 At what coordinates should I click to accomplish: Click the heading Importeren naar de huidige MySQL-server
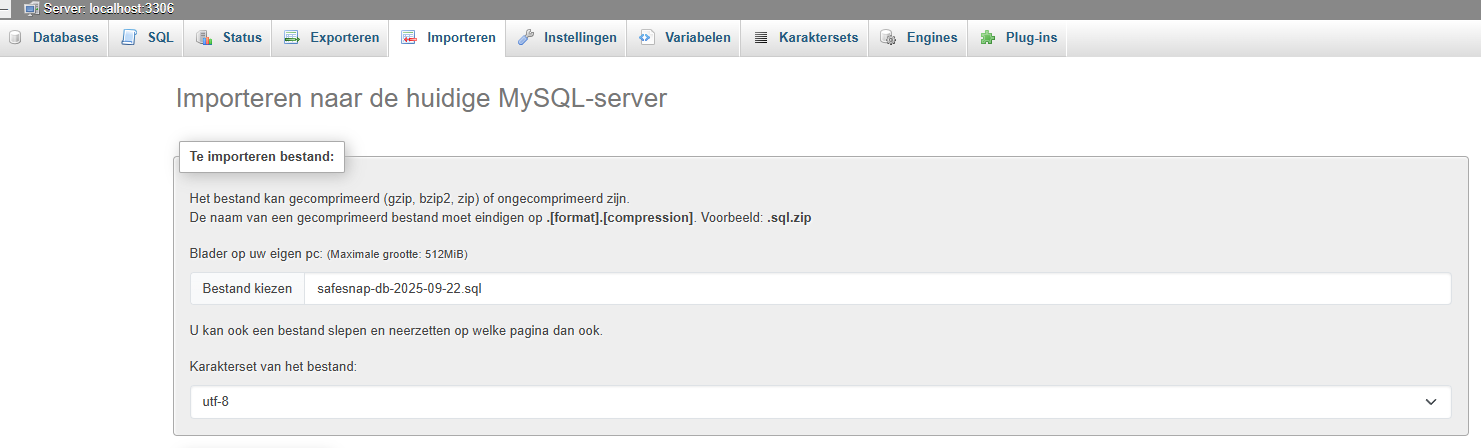421,99
